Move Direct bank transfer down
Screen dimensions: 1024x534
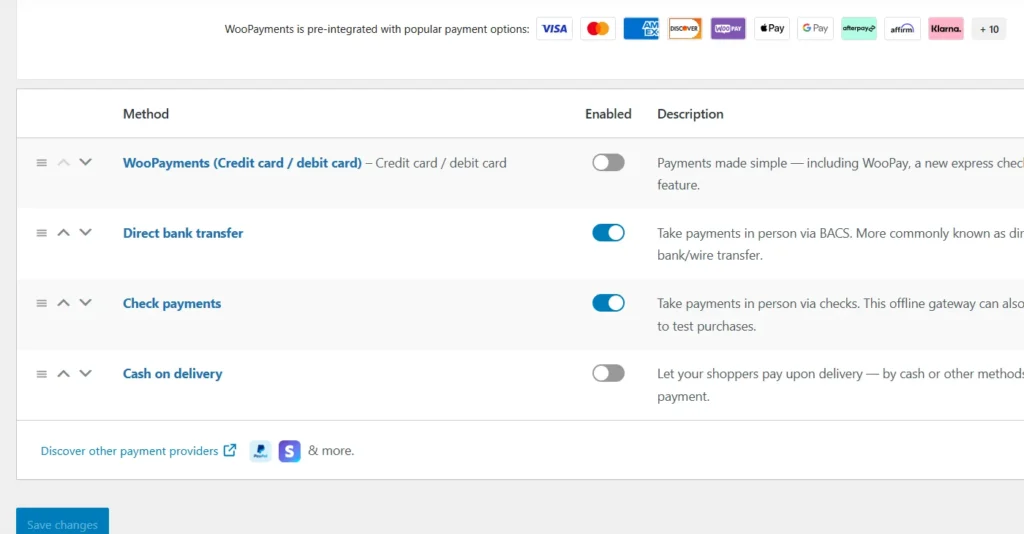86,232
